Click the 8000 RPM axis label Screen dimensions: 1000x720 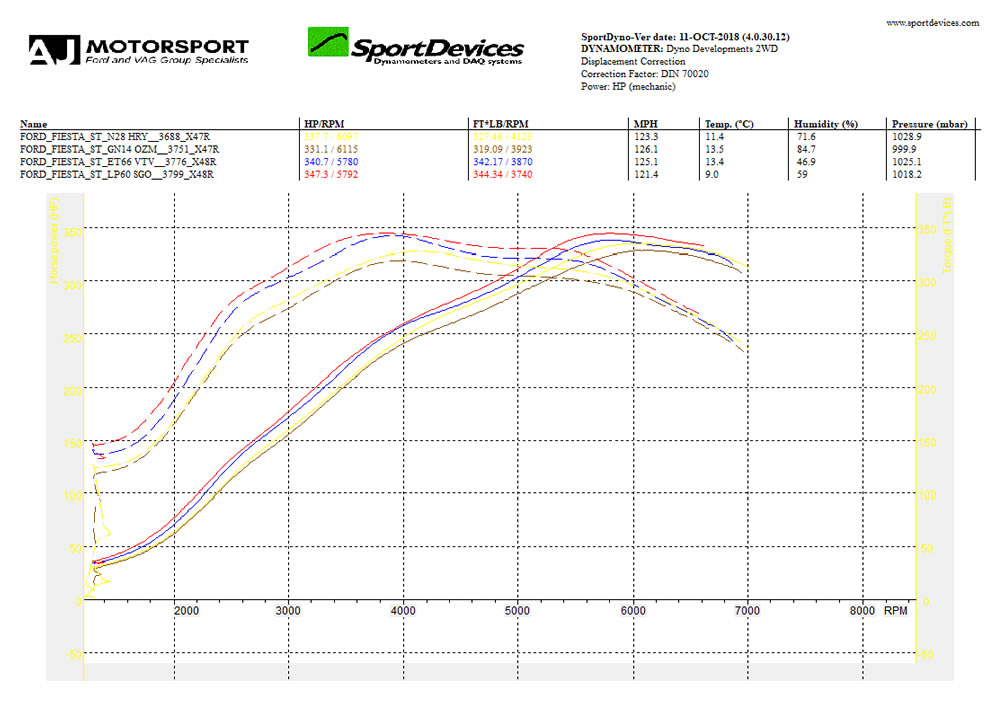pos(862,611)
